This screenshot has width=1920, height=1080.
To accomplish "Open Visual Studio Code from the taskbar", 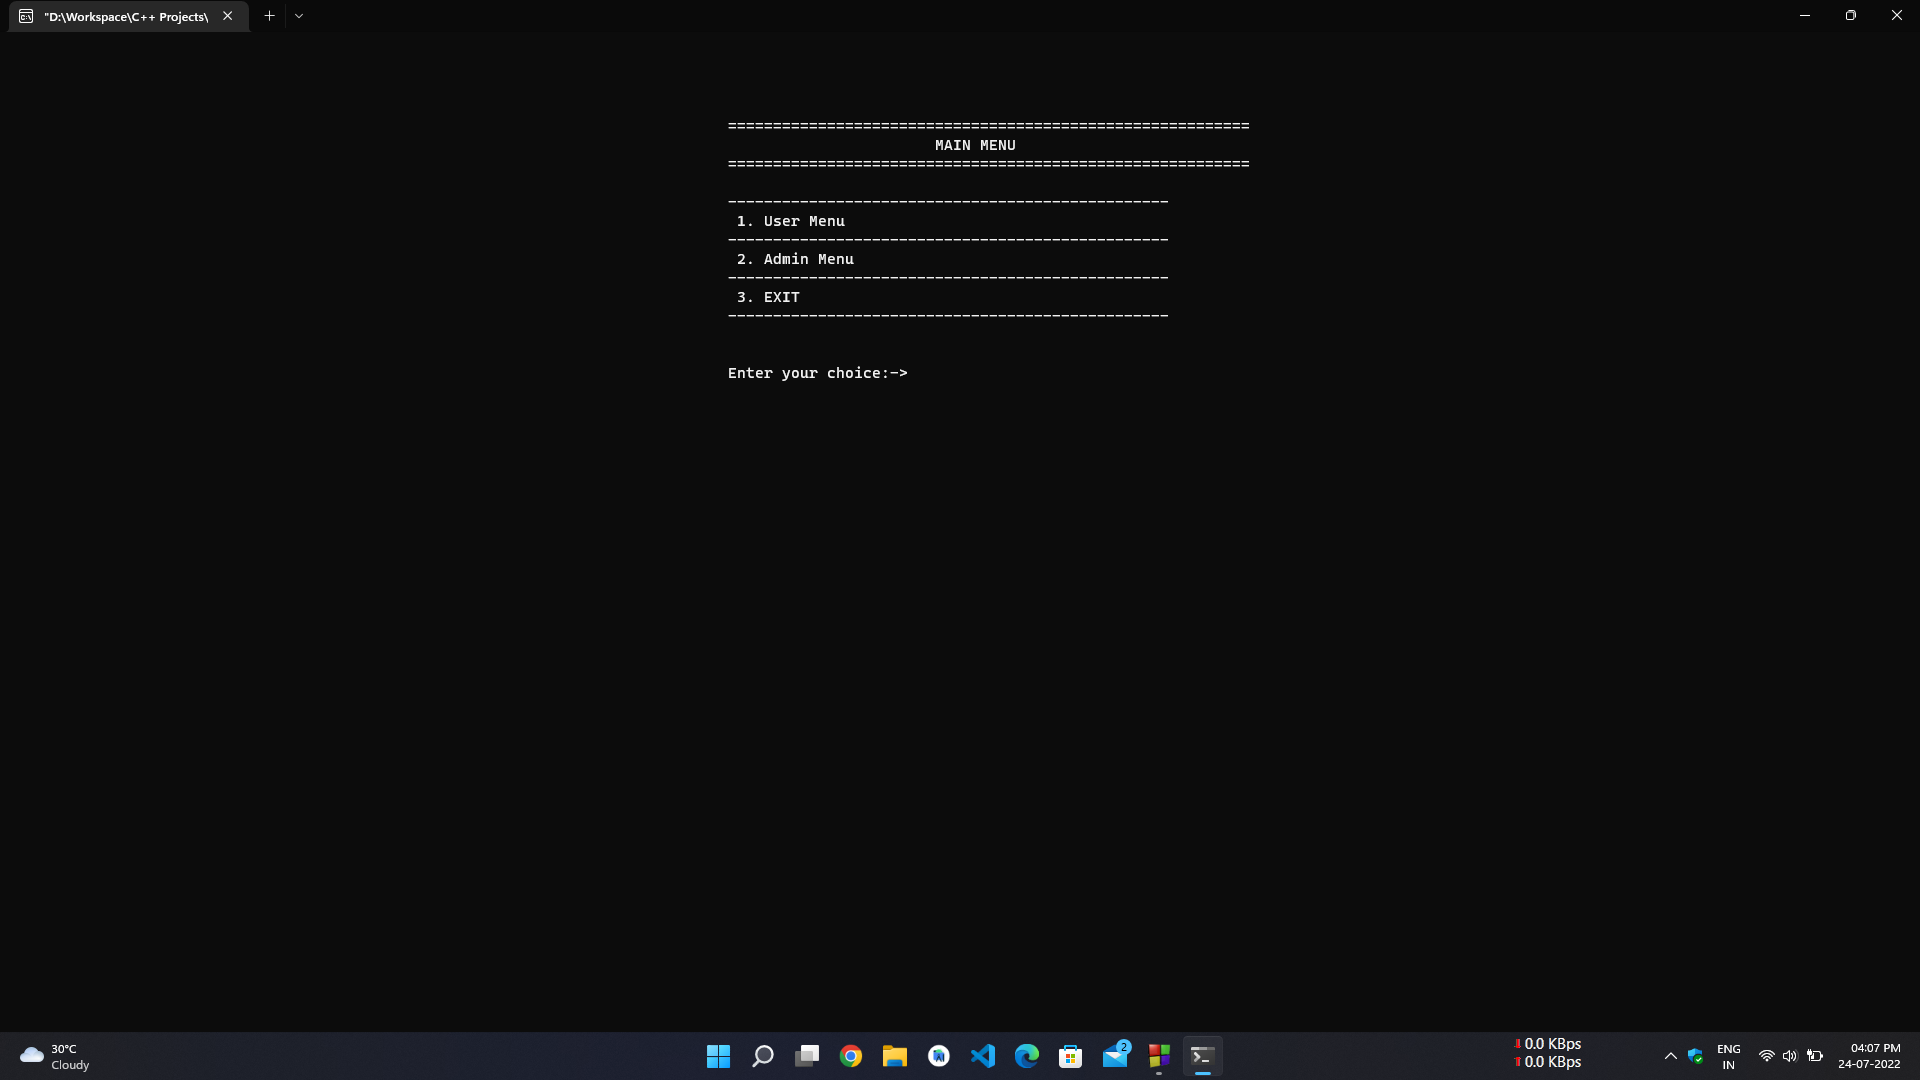I will (x=983, y=1056).
